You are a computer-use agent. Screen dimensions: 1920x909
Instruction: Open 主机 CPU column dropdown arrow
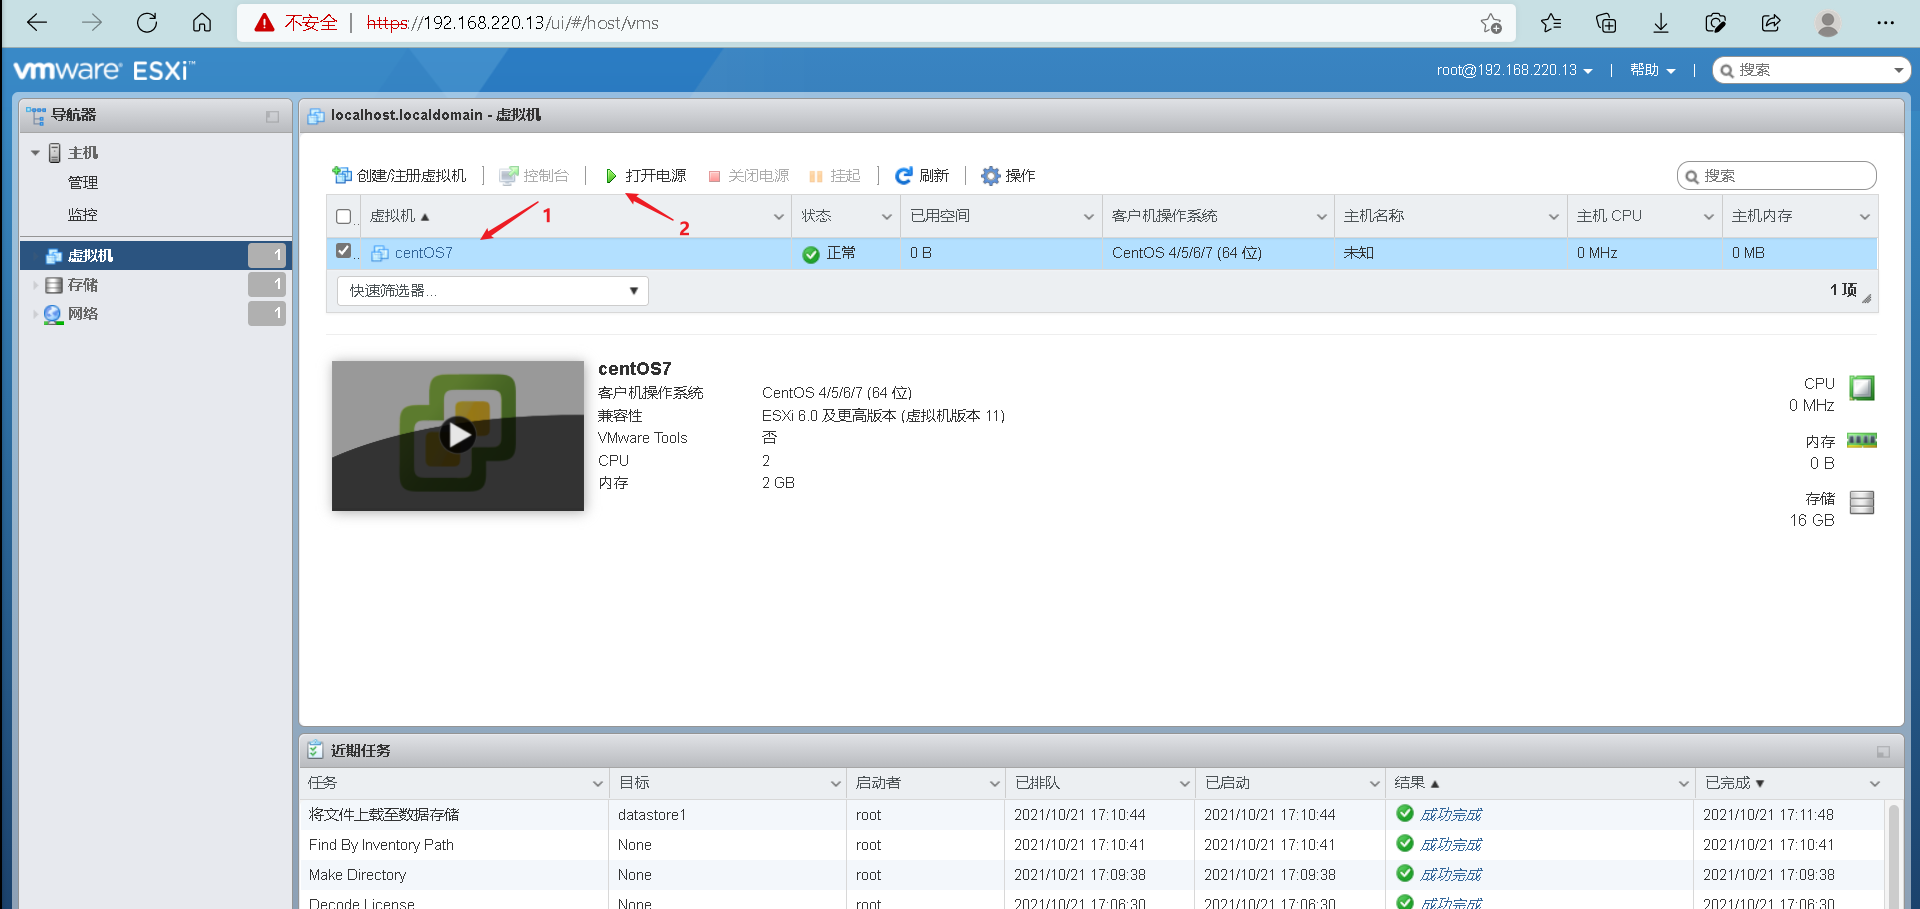[1709, 217]
